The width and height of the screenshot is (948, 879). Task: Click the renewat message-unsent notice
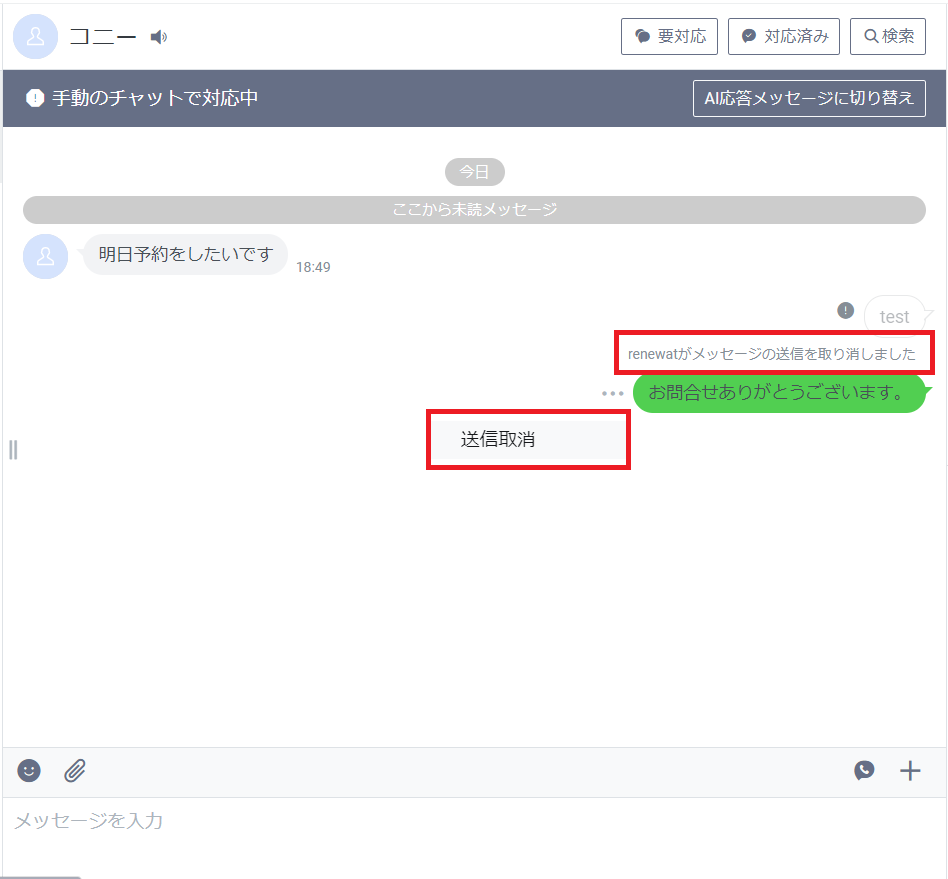[771, 354]
